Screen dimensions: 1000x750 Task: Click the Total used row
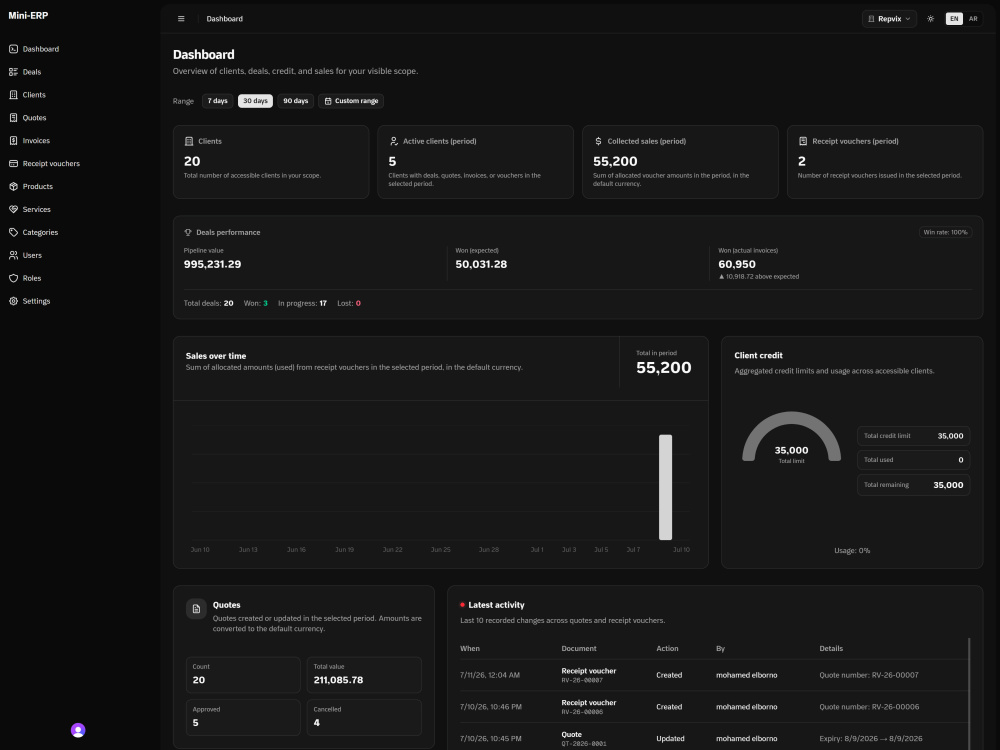[913, 460]
